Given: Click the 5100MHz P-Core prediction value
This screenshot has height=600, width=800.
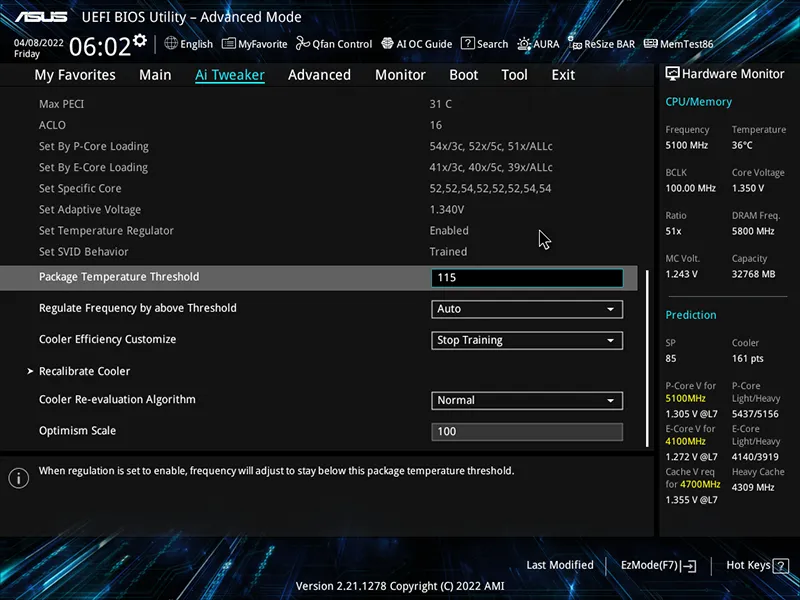Looking at the screenshot, I should pos(685,398).
